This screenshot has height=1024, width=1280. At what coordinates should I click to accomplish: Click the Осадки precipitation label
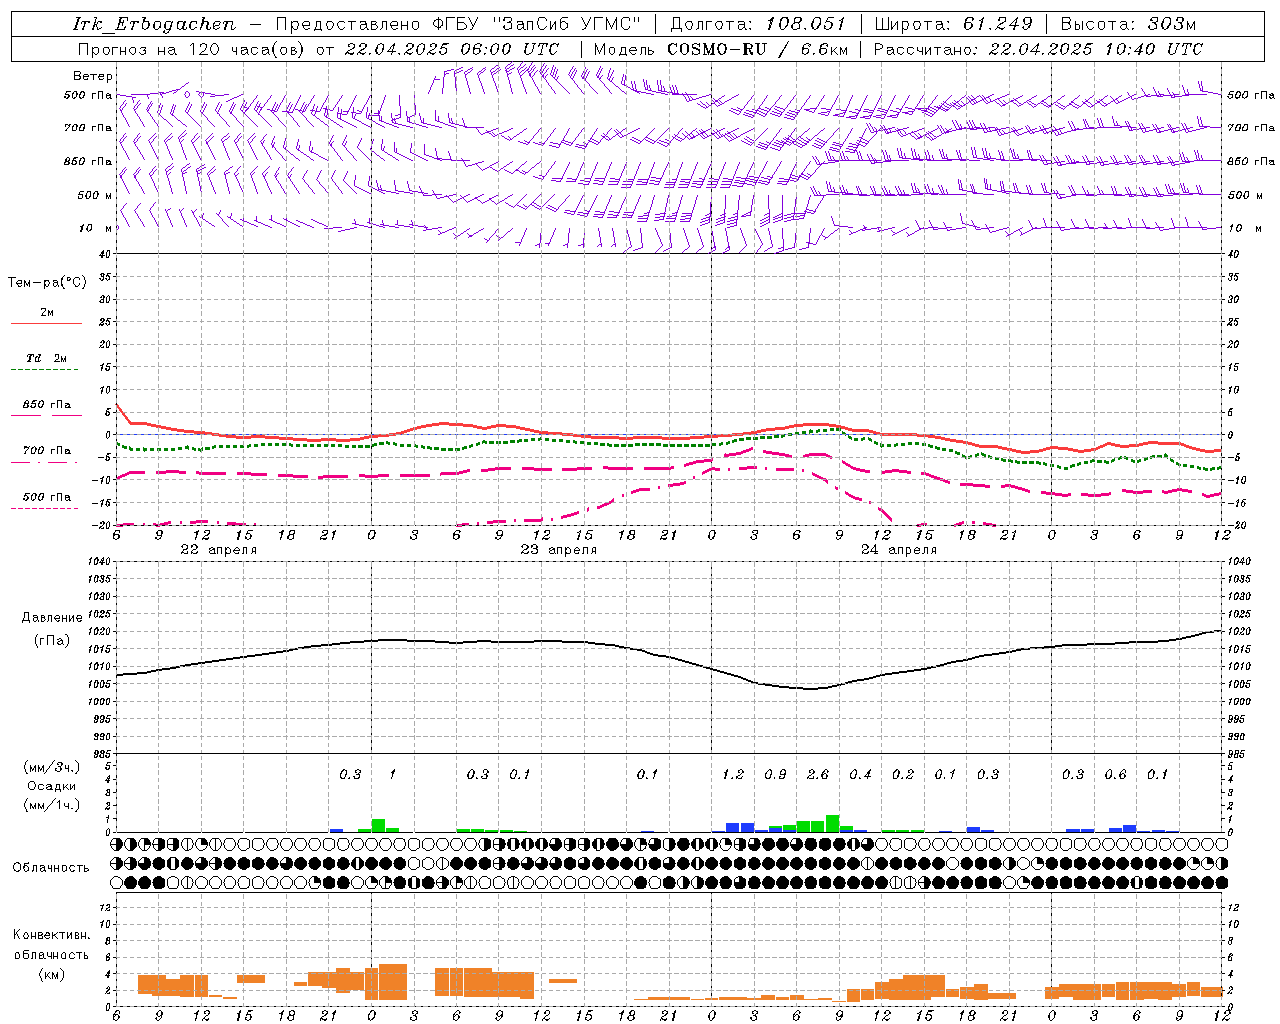pyautogui.click(x=52, y=786)
